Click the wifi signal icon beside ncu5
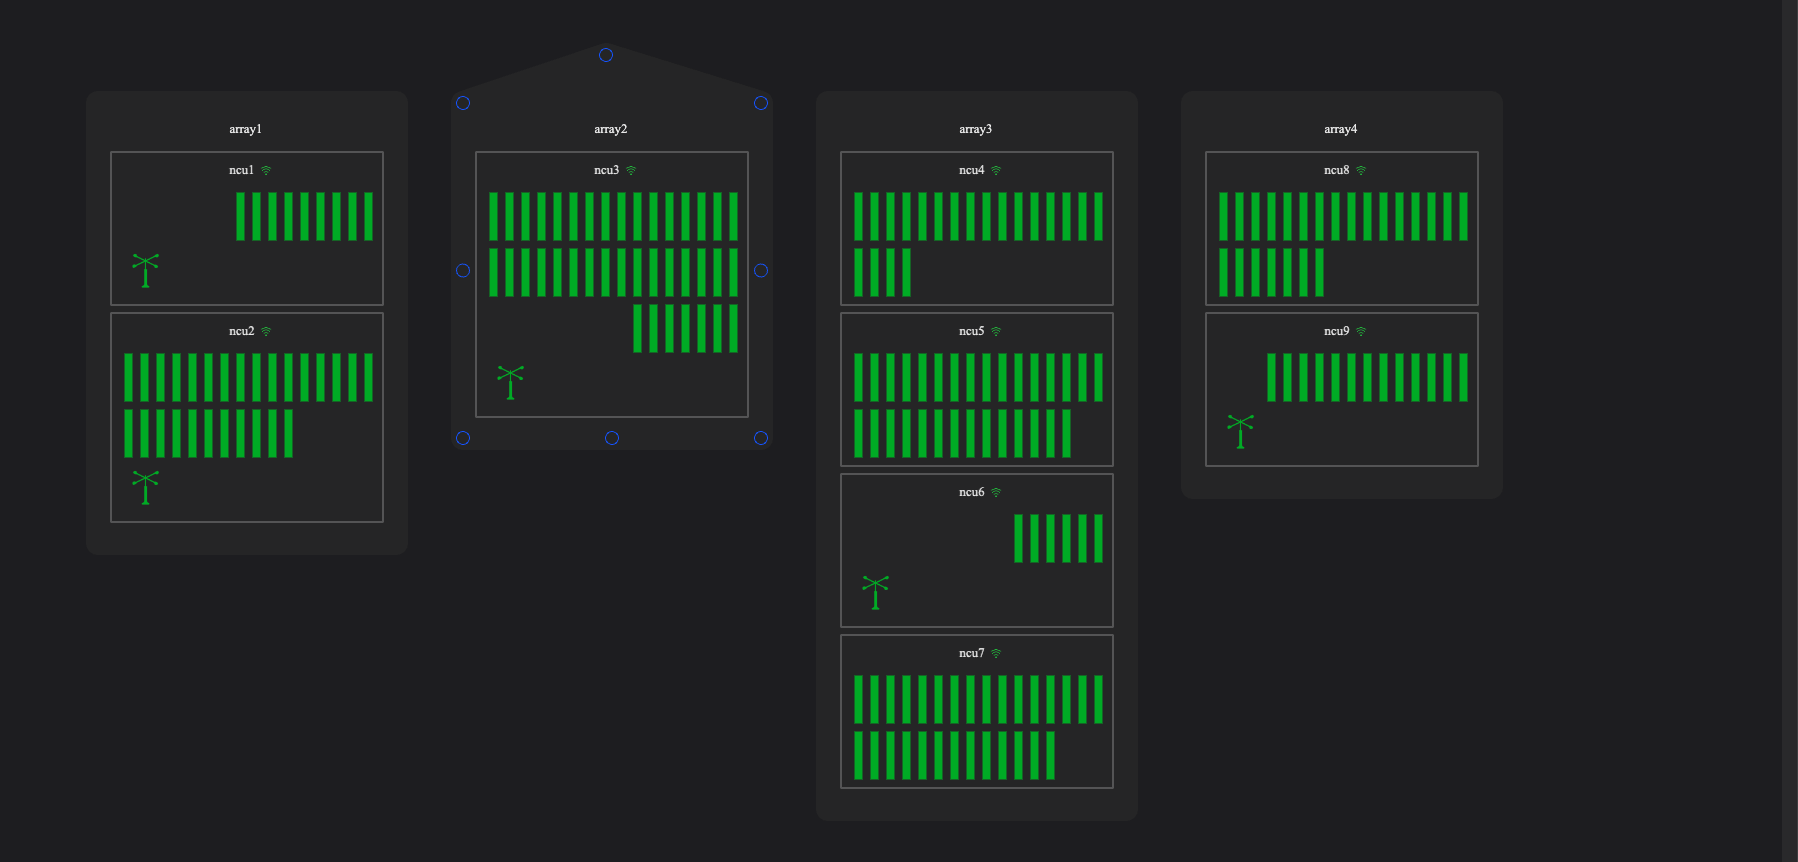This screenshot has width=1798, height=862. [x=996, y=332]
